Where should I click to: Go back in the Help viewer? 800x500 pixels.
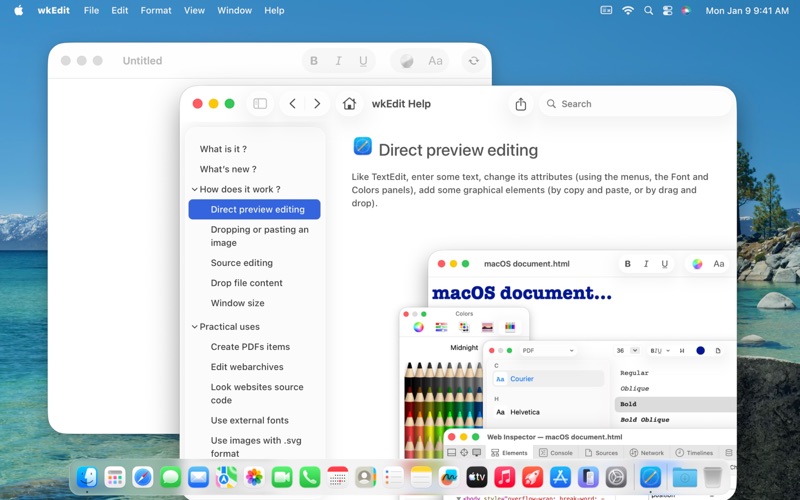point(292,104)
